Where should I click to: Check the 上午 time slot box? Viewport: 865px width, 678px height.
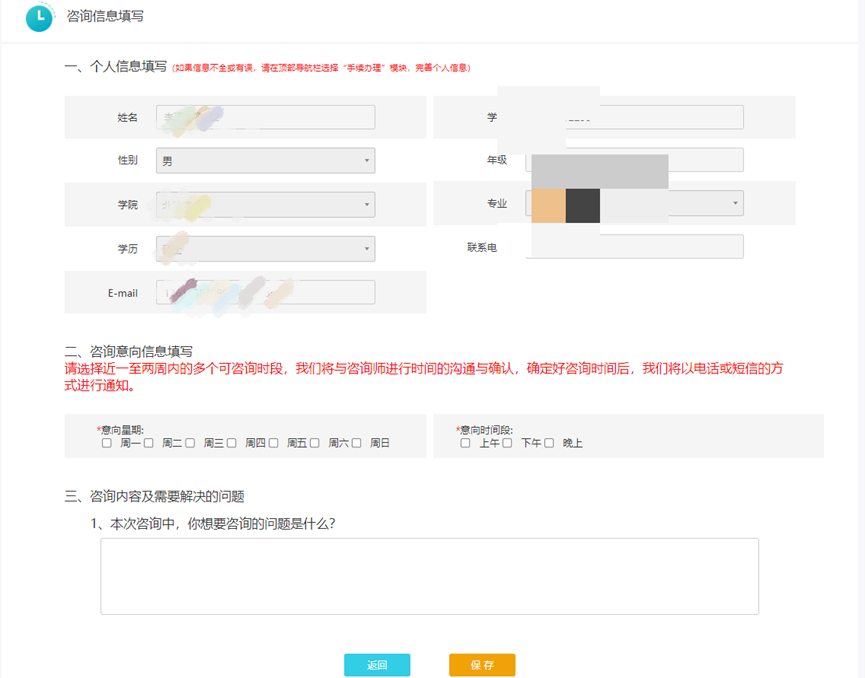(466, 443)
